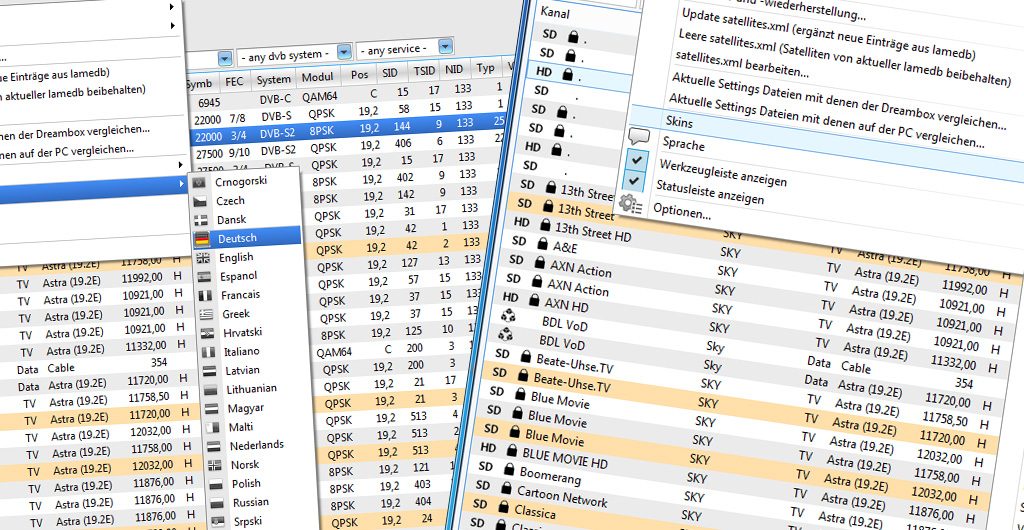Screen dimensions: 1024x530
Task: Click the lock icon in A&E row
Action: coord(542,243)
